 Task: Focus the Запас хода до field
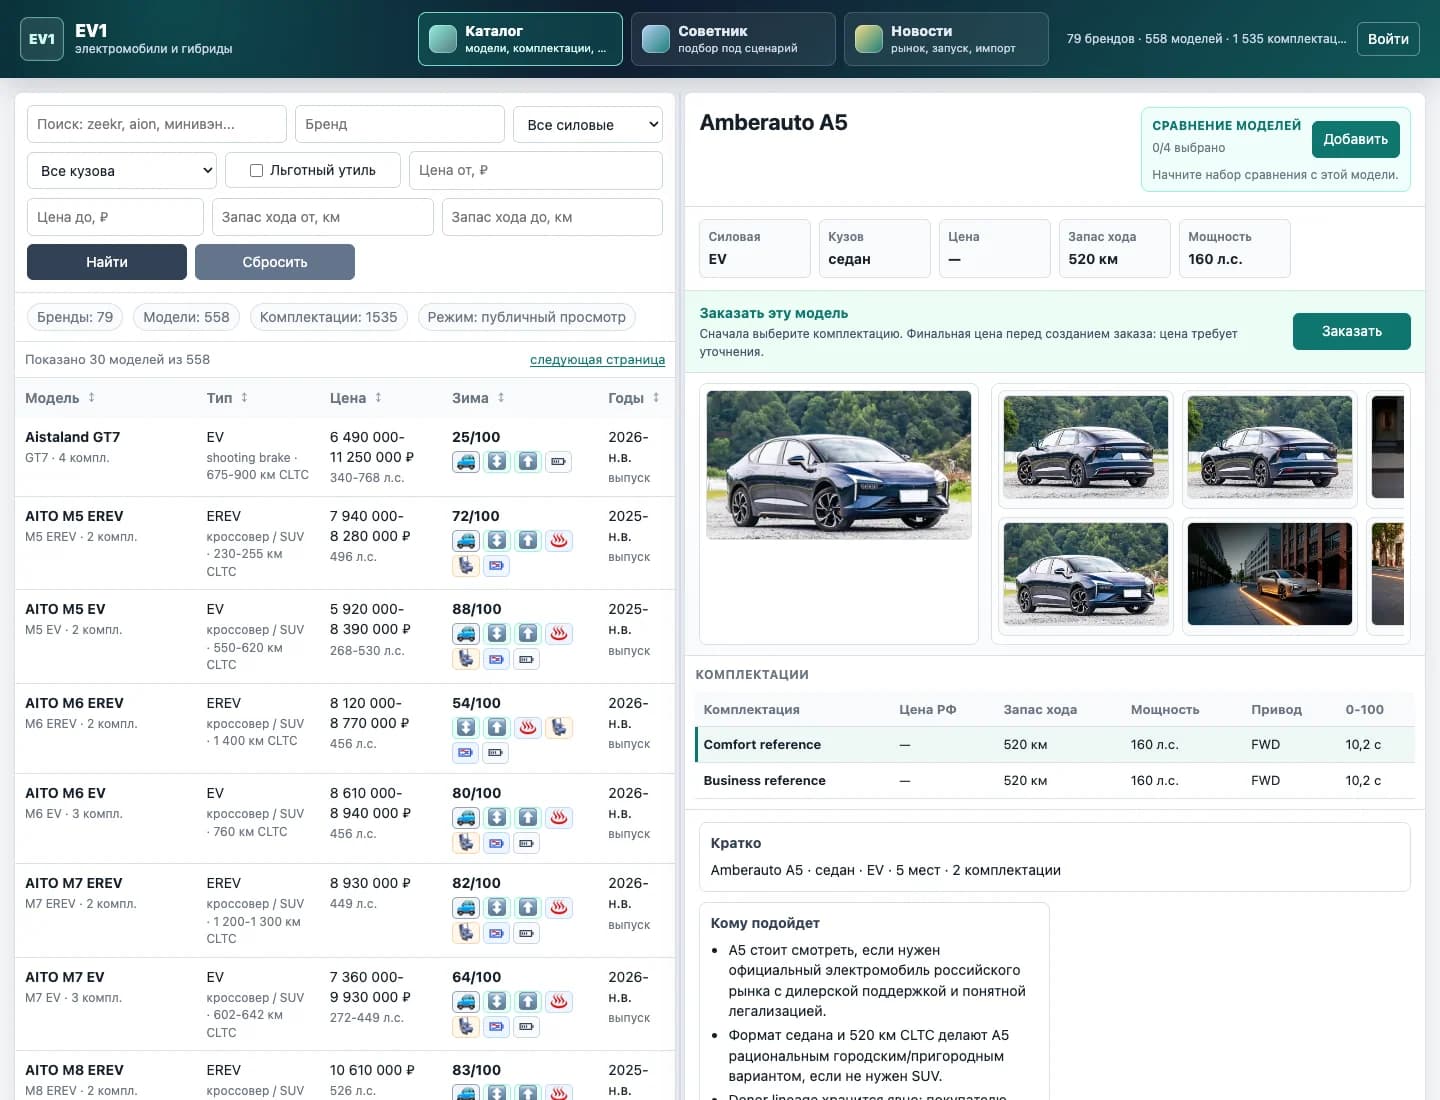[x=552, y=217]
